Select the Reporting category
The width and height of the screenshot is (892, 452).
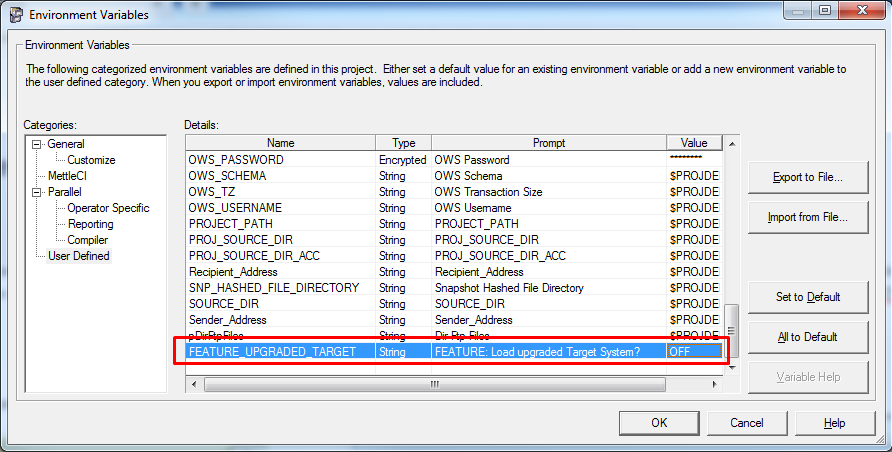90,224
